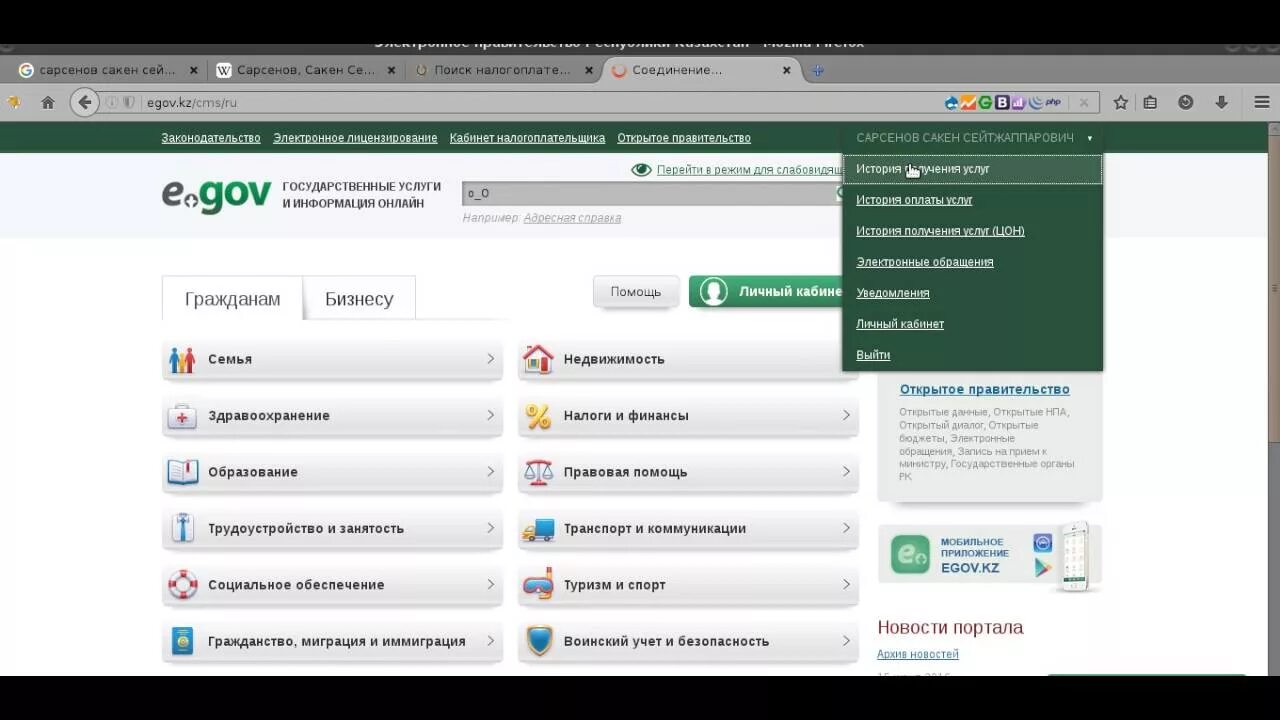Viewport: 1280px width, 720px height.
Task: Select История оплаты услуг menu item
Action: pyautogui.click(x=914, y=200)
